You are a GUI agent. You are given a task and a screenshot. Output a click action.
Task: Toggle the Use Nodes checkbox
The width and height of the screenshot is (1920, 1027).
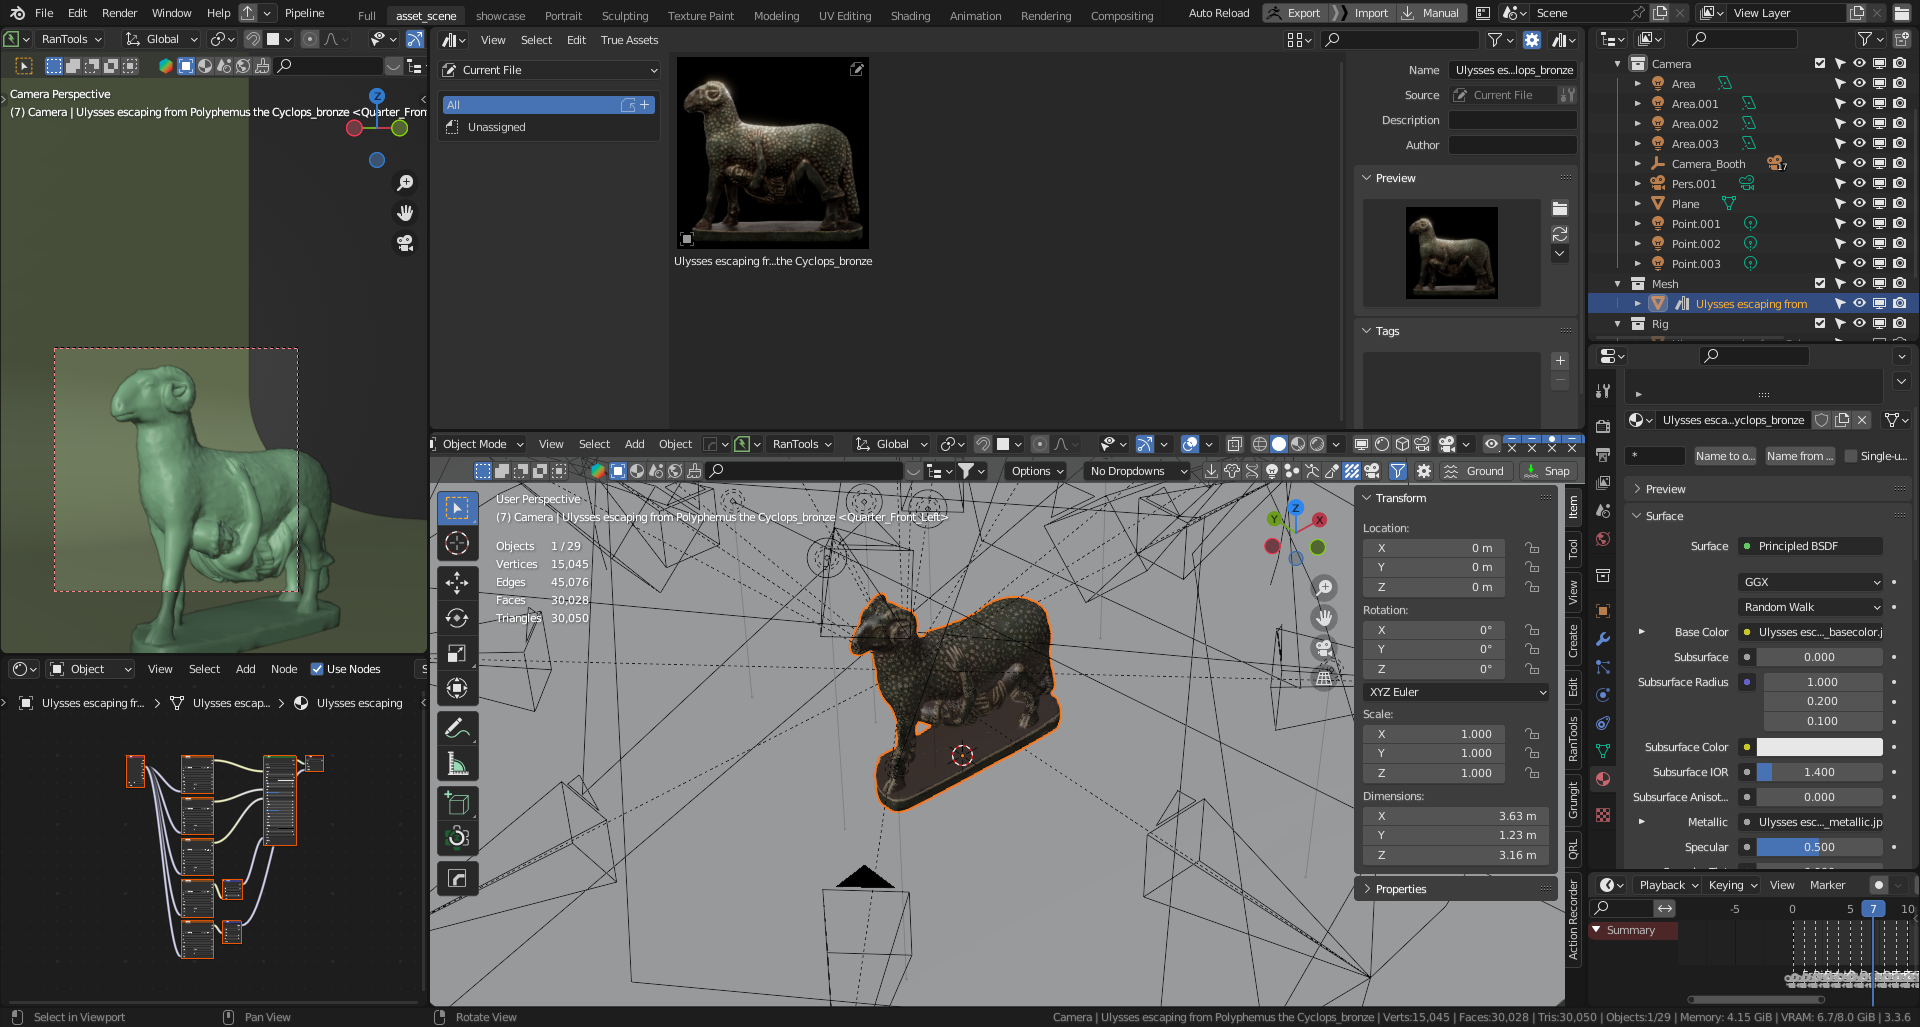coord(317,669)
